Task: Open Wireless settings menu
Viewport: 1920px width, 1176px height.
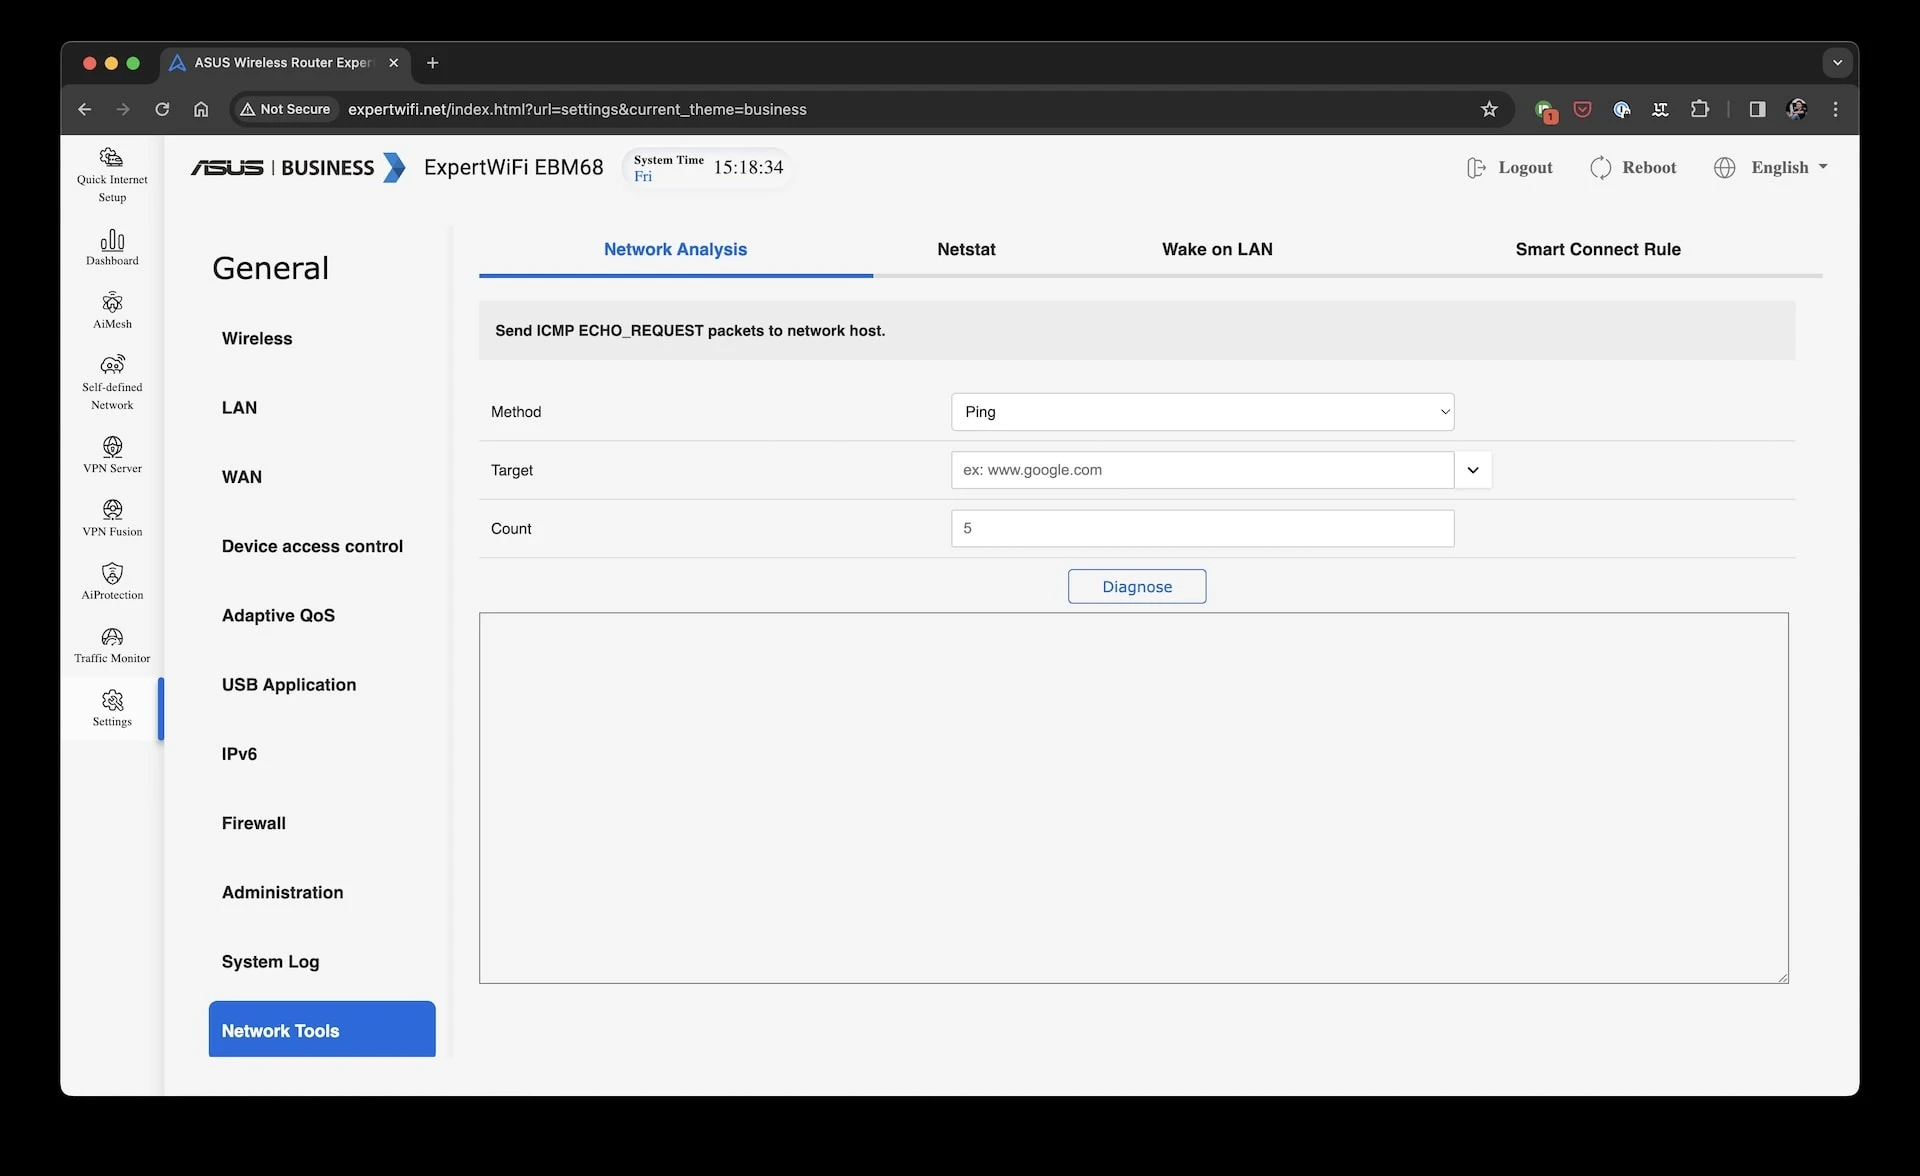Action: point(257,339)
